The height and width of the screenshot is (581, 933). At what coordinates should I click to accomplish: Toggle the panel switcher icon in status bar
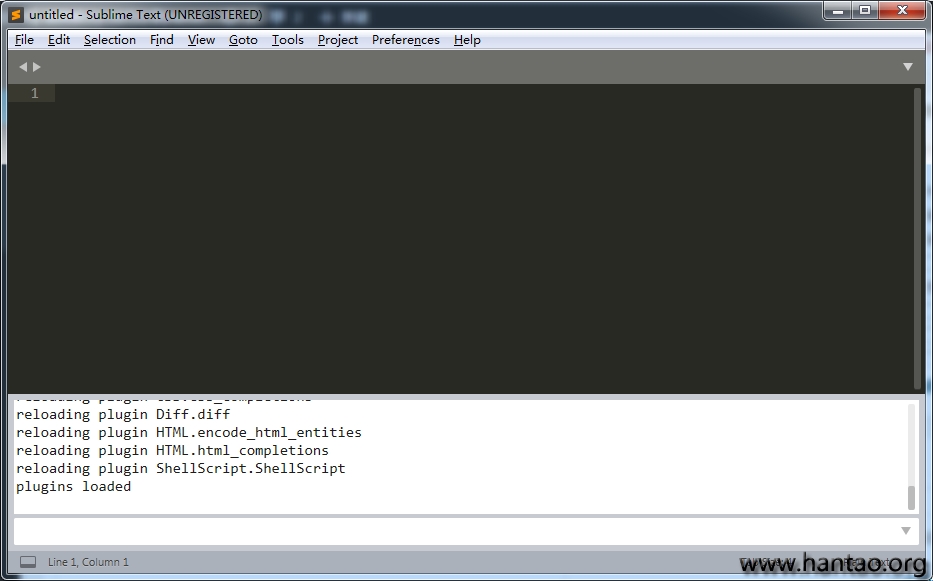point(28,562)
